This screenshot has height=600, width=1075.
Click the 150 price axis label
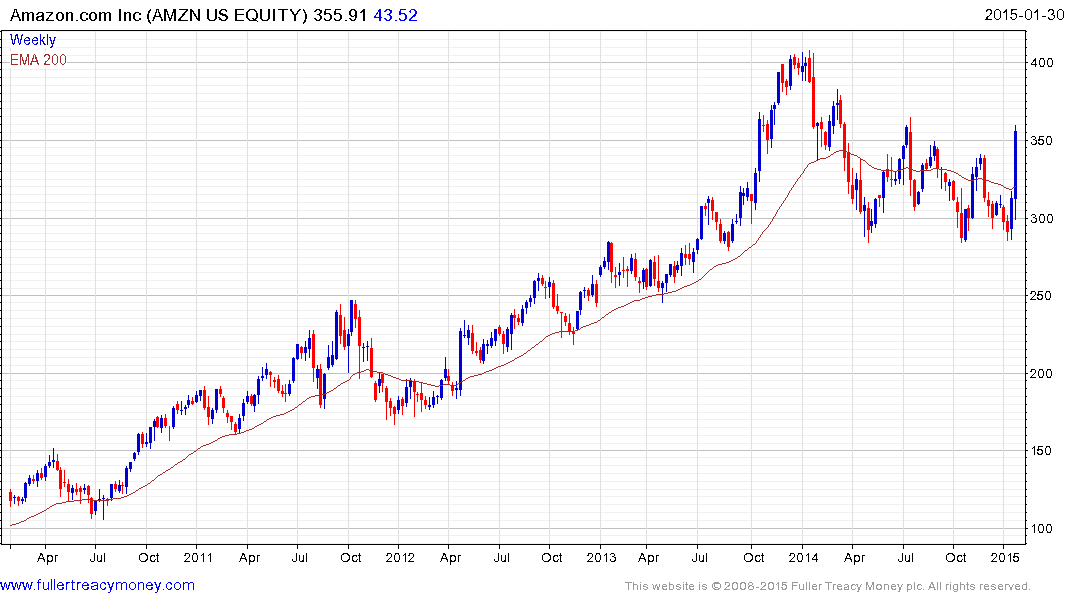[x=1042, y=451]
